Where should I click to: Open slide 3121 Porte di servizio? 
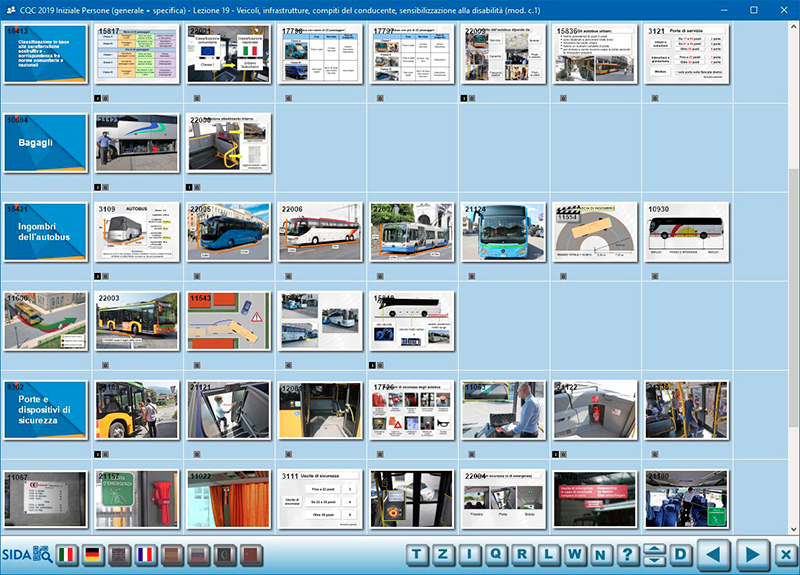coord(685,54)
